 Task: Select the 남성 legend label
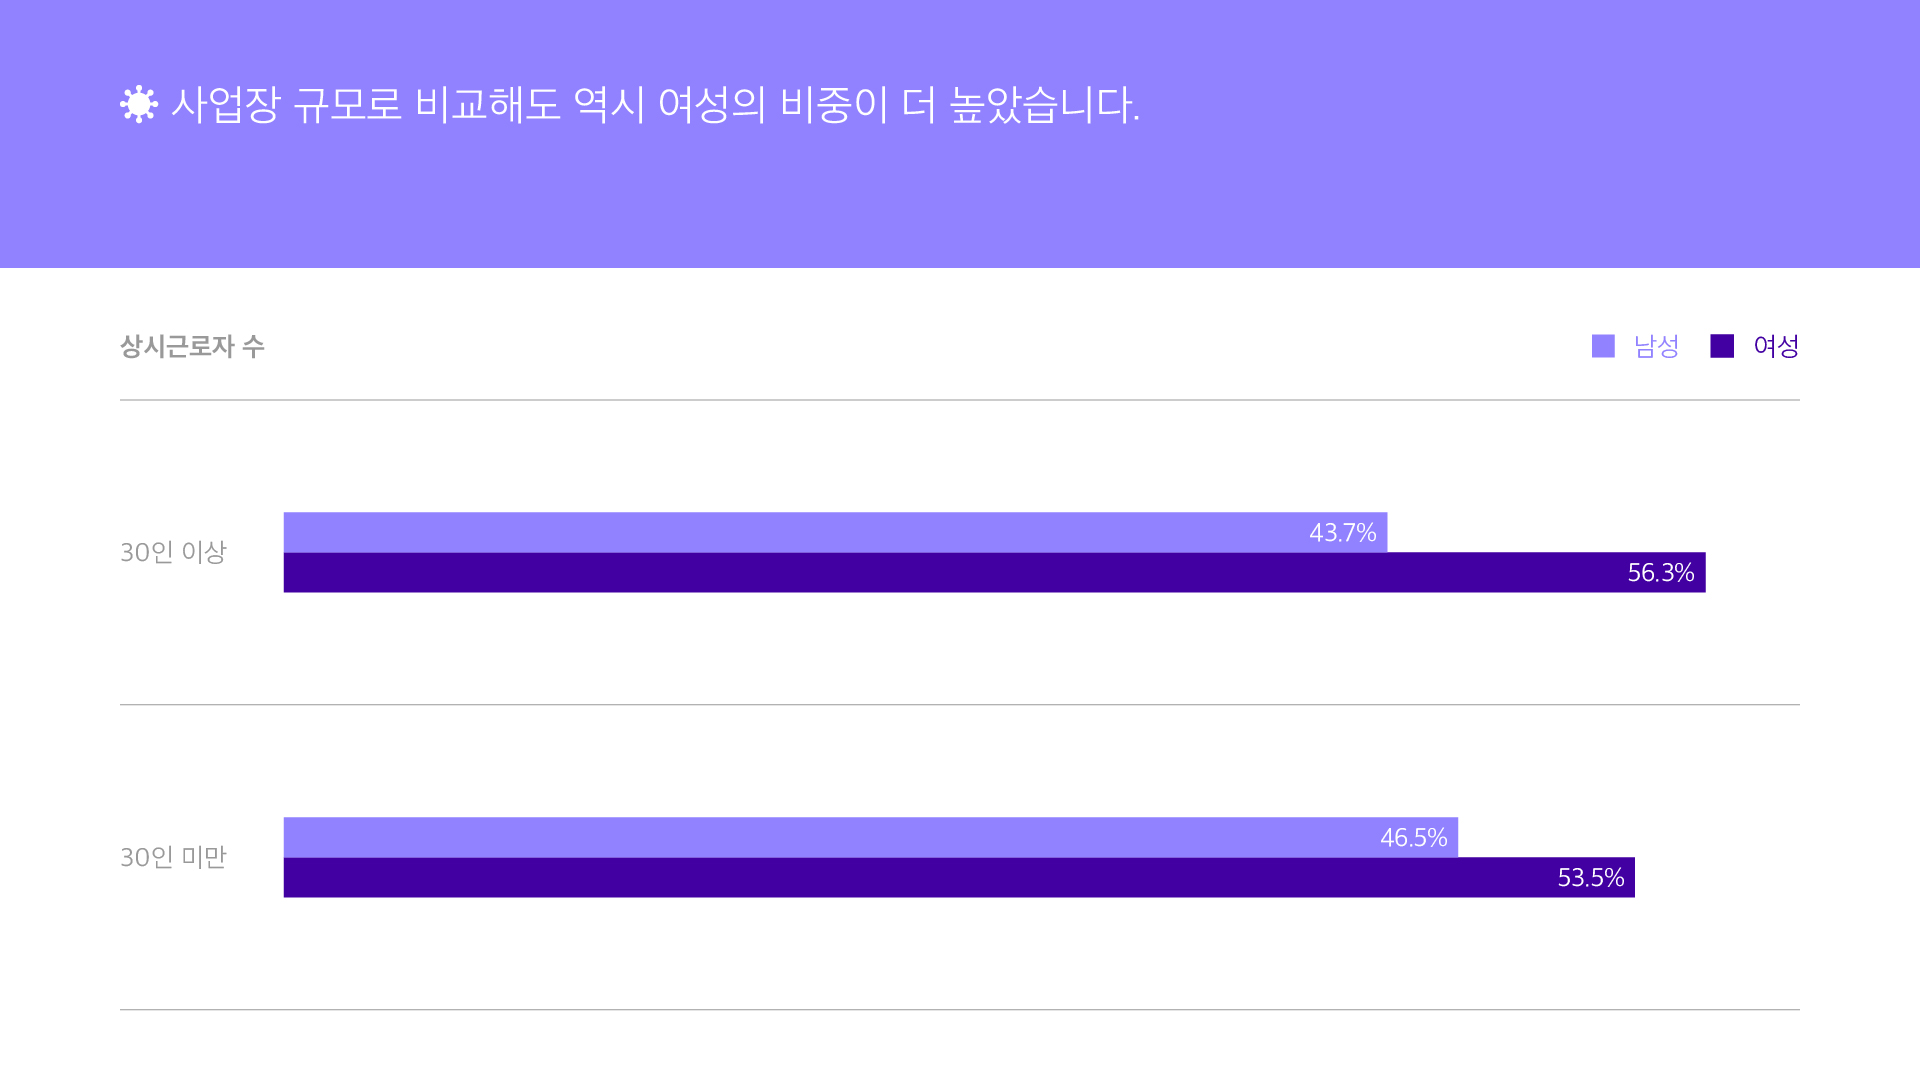point(1656,346)
